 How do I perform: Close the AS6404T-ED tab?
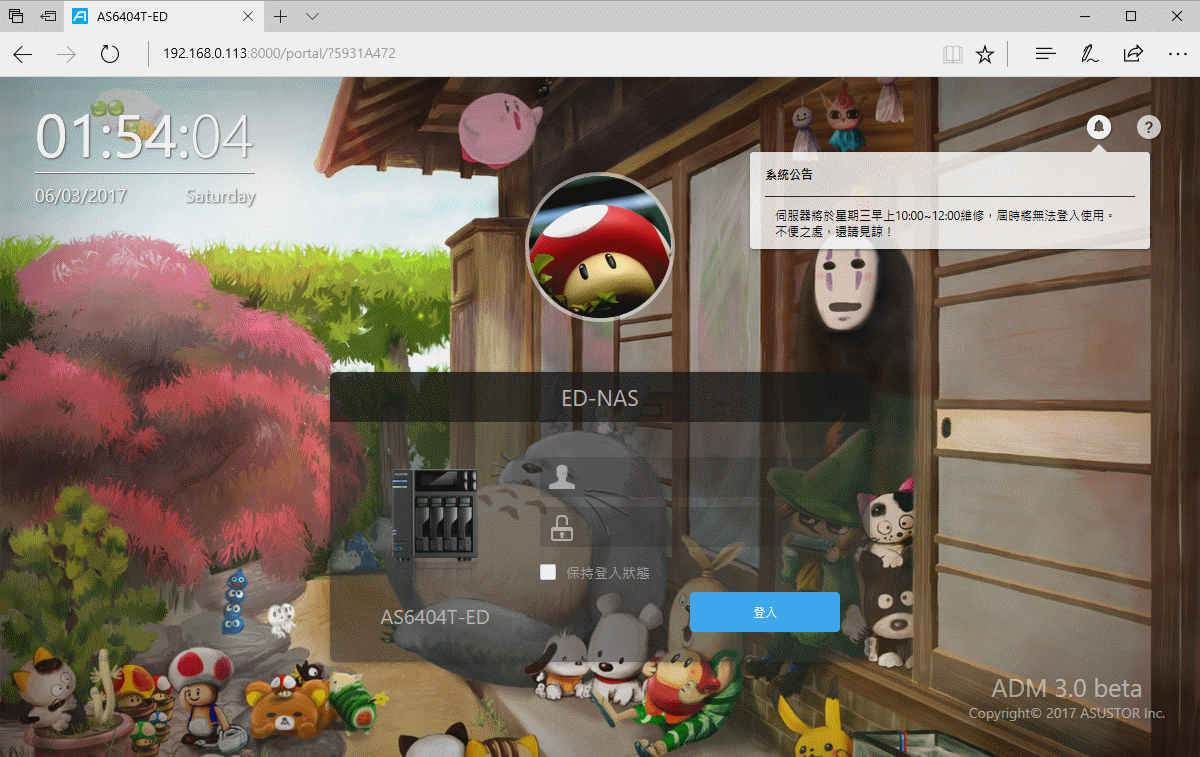(x=249, y=17)
